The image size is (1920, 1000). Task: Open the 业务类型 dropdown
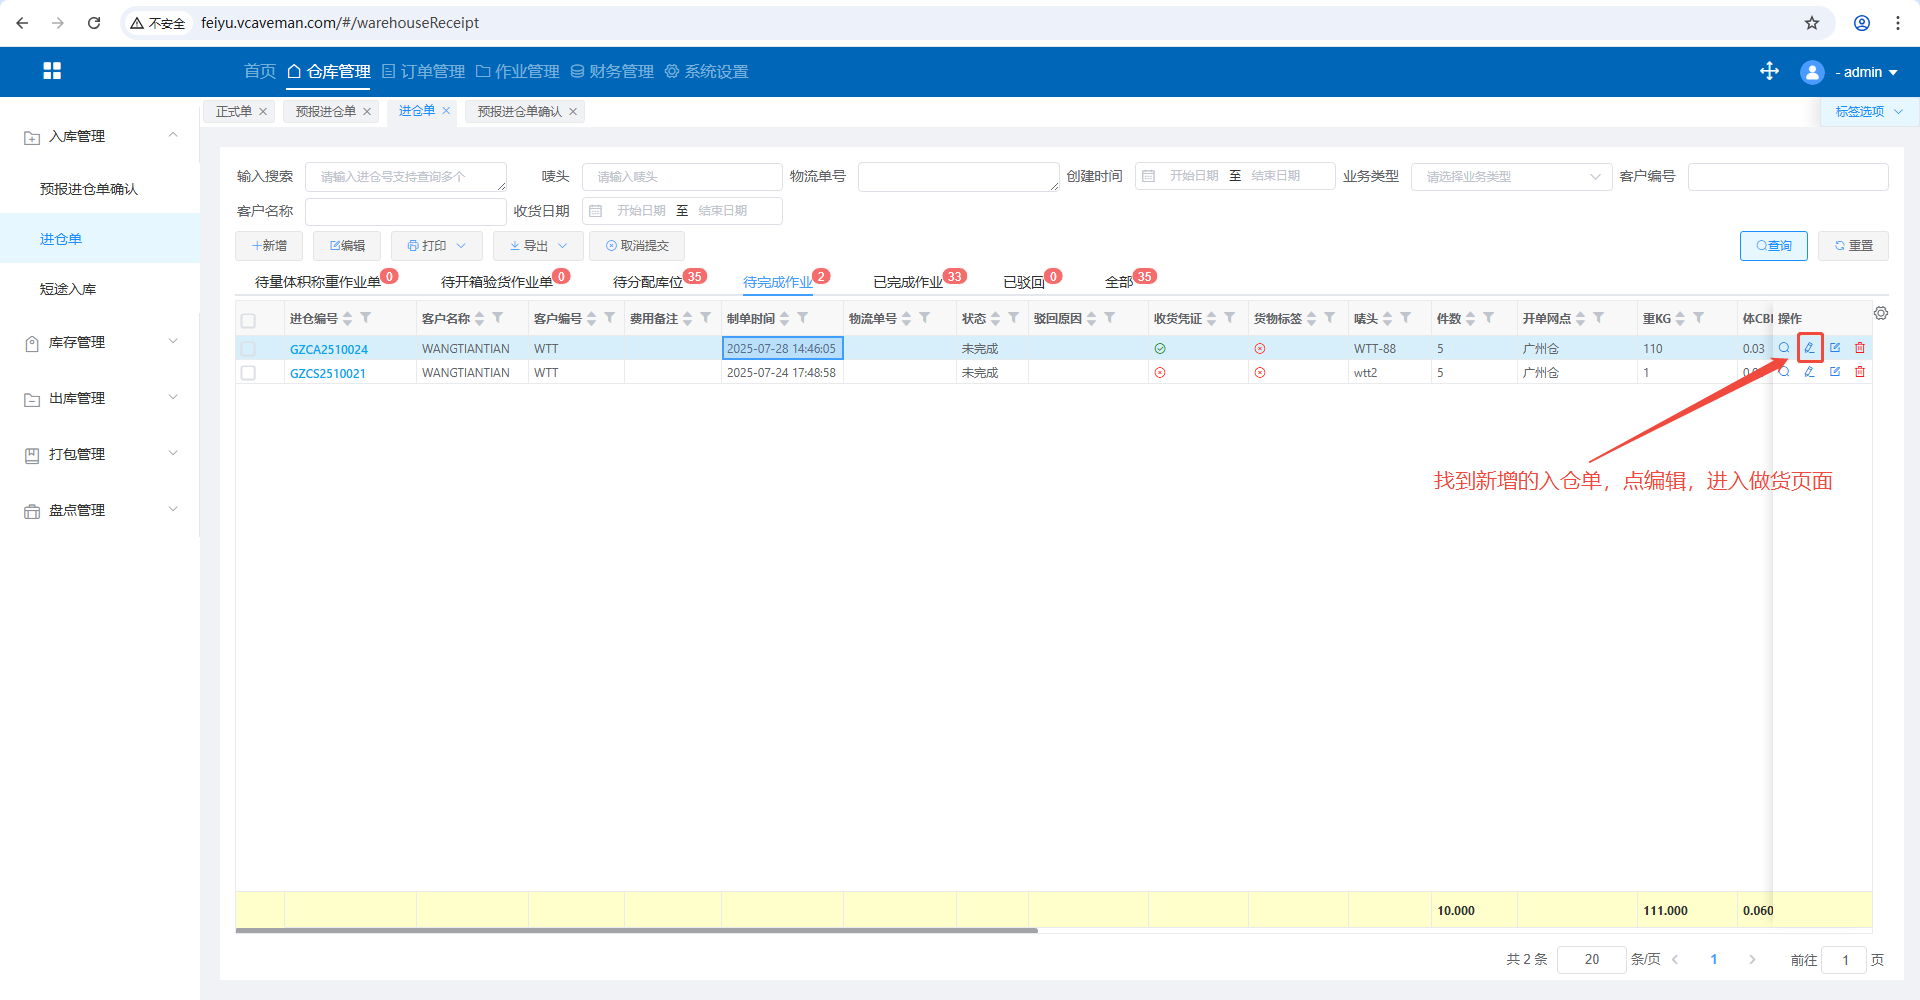[1511, 177]
